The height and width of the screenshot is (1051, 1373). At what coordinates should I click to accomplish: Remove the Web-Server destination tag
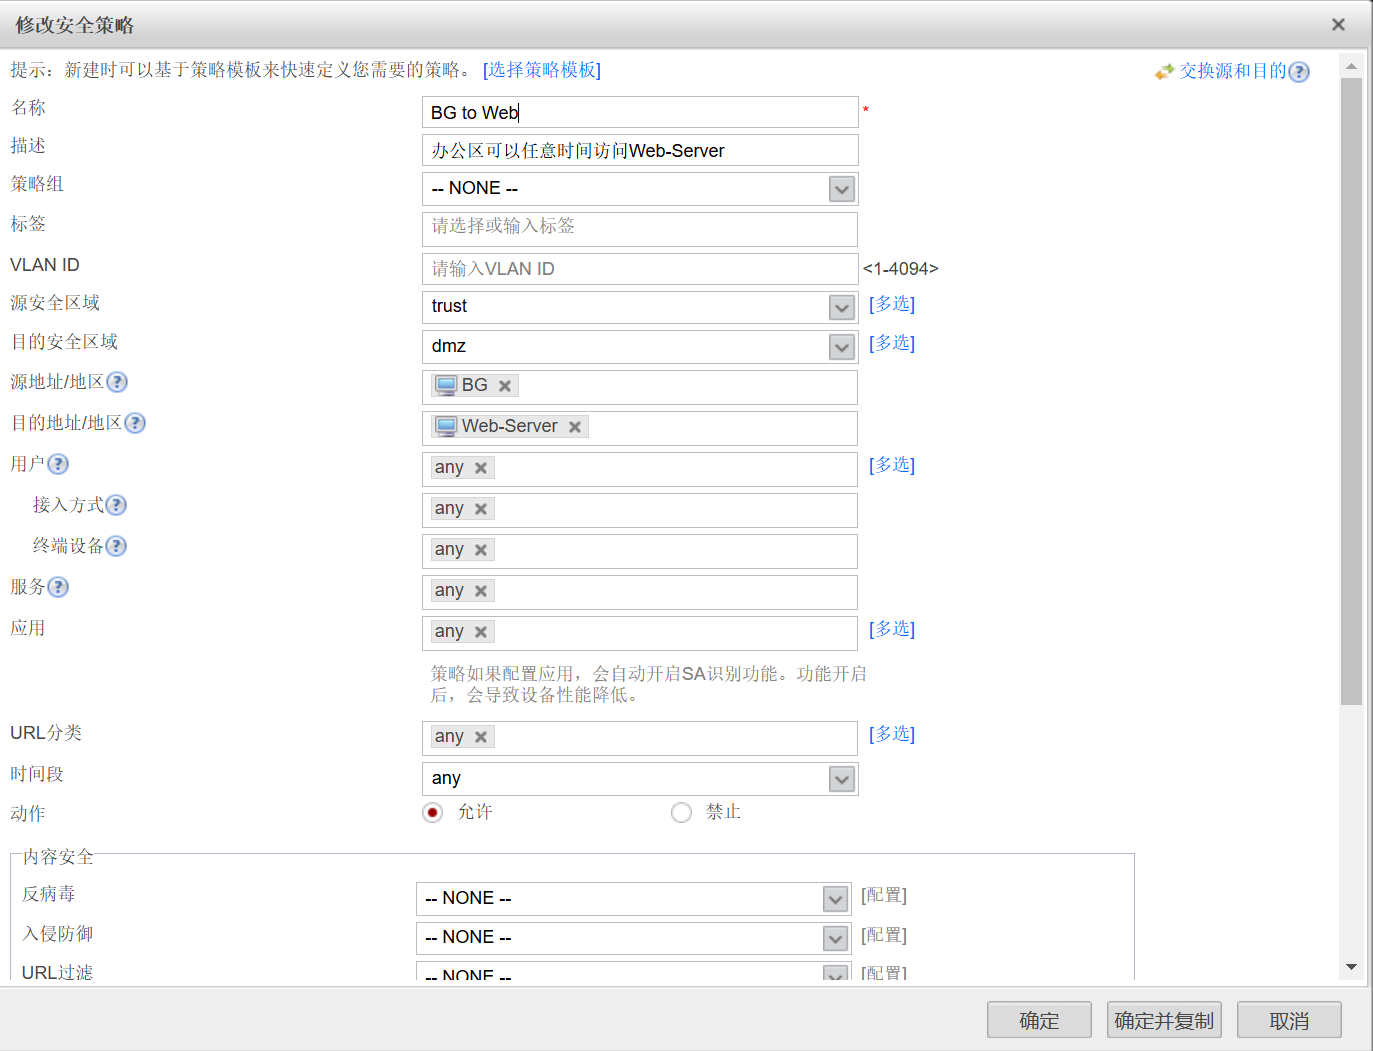pyautogui.click(x=575, y=427)
